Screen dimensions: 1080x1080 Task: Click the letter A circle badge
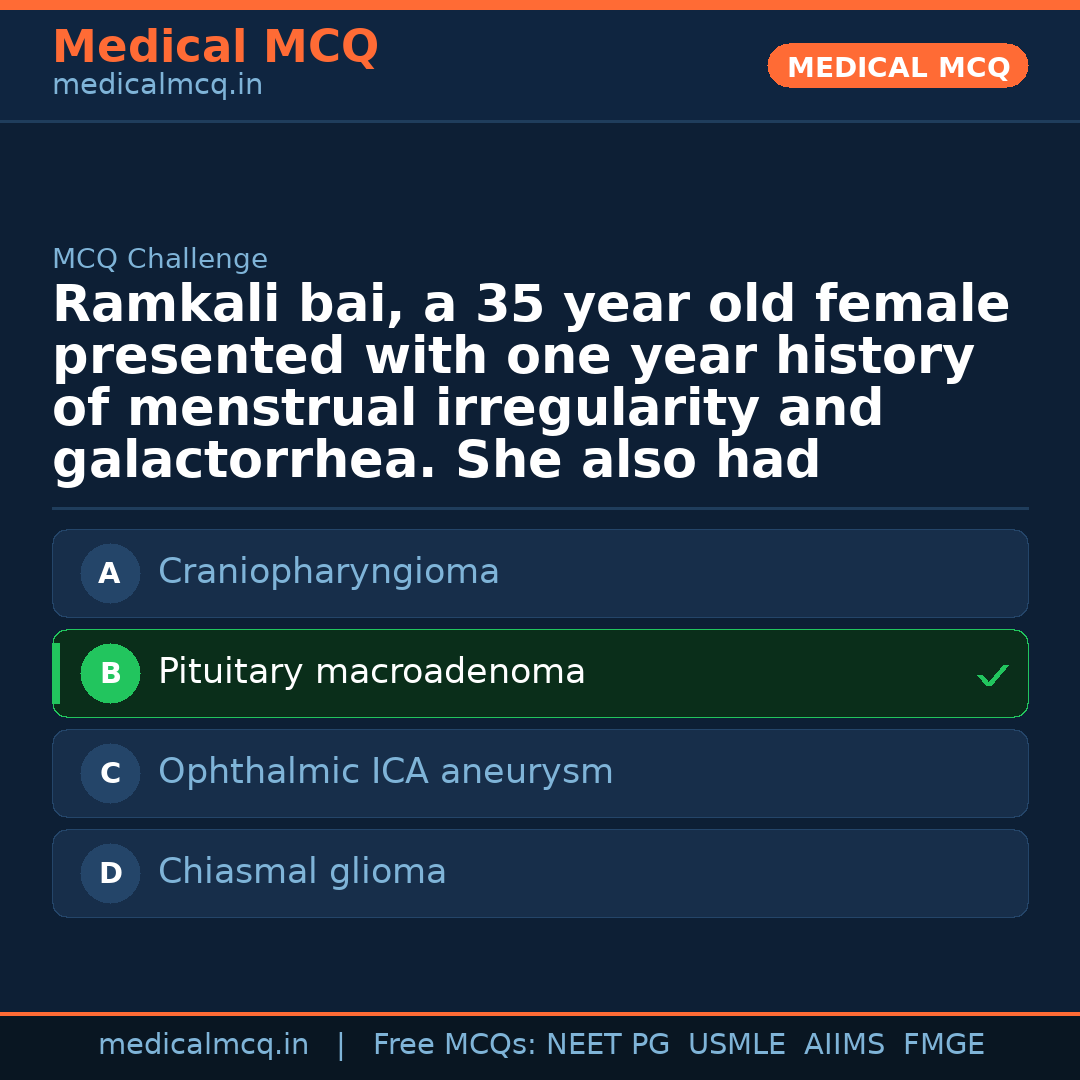[x=110, y=574]
